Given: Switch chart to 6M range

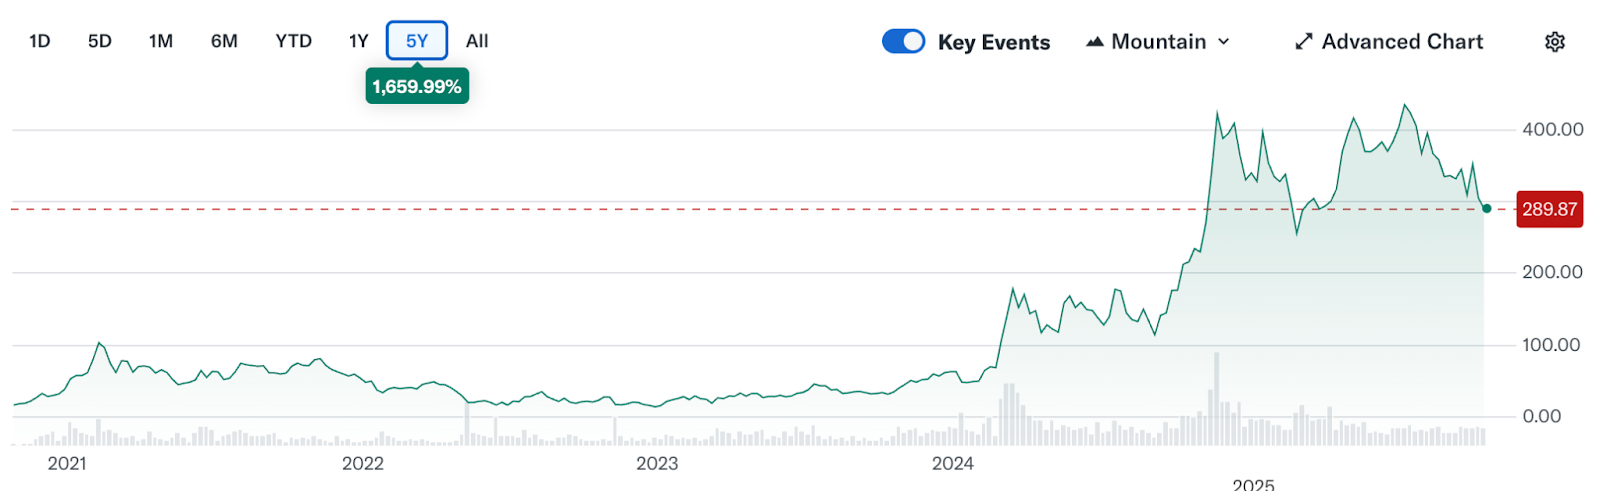Looking at the screenshot, I should pos(224,41).
